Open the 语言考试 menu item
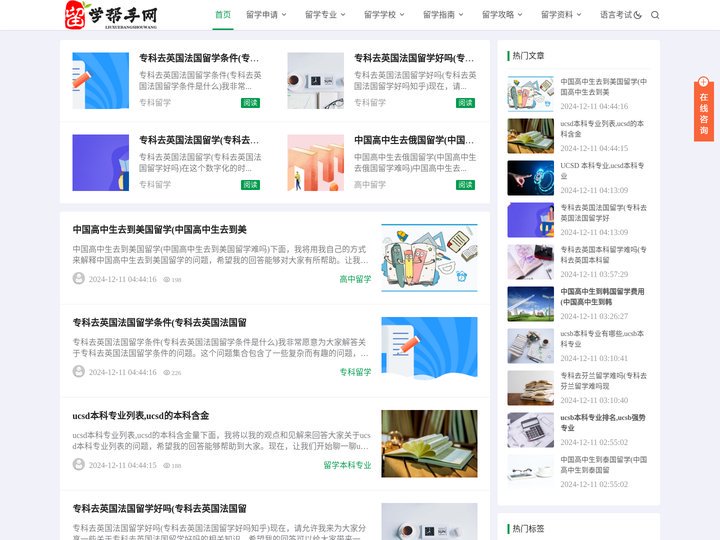This screenshot has height=540, width=720. coord(616,15)
